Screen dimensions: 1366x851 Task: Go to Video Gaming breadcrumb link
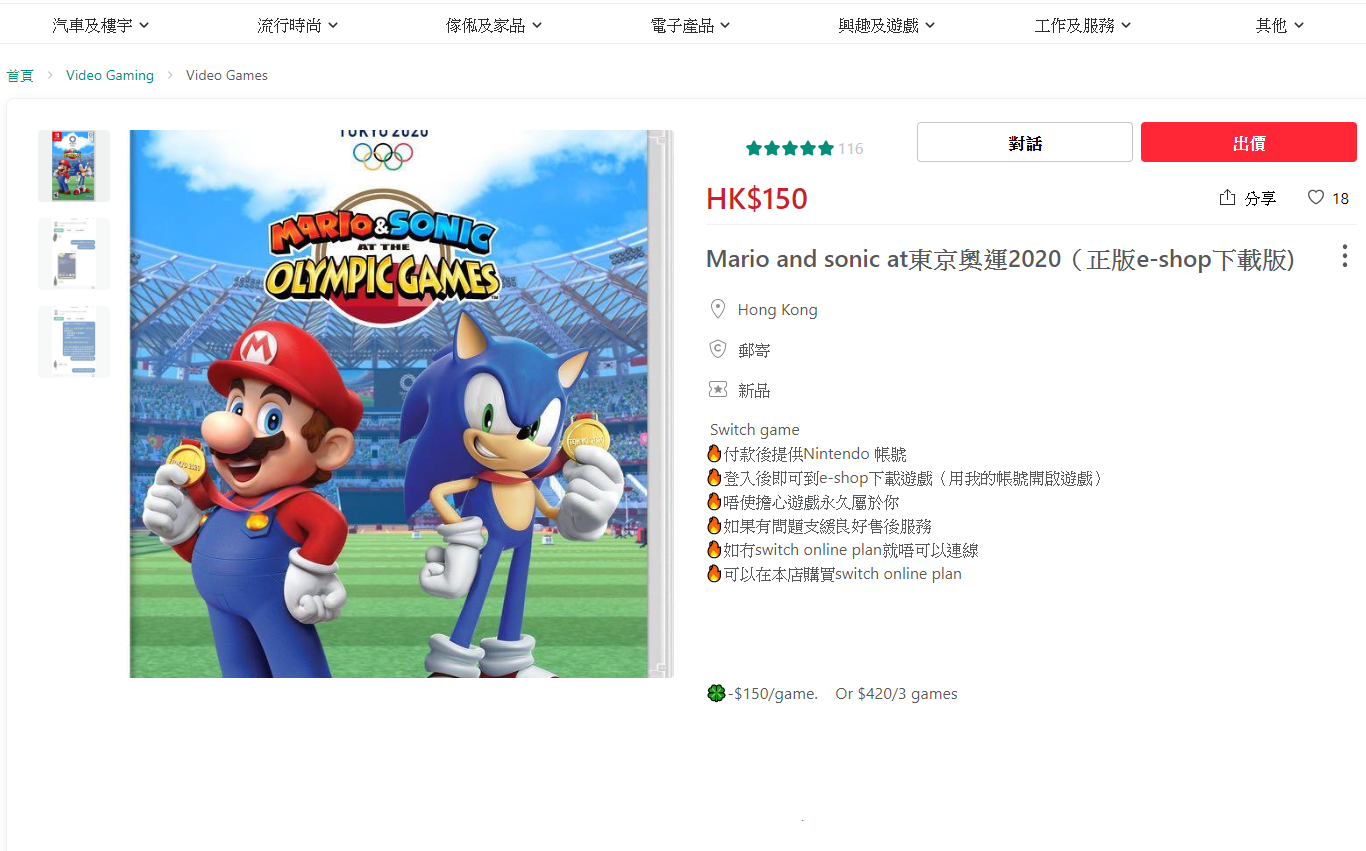[x=110, y=75]
